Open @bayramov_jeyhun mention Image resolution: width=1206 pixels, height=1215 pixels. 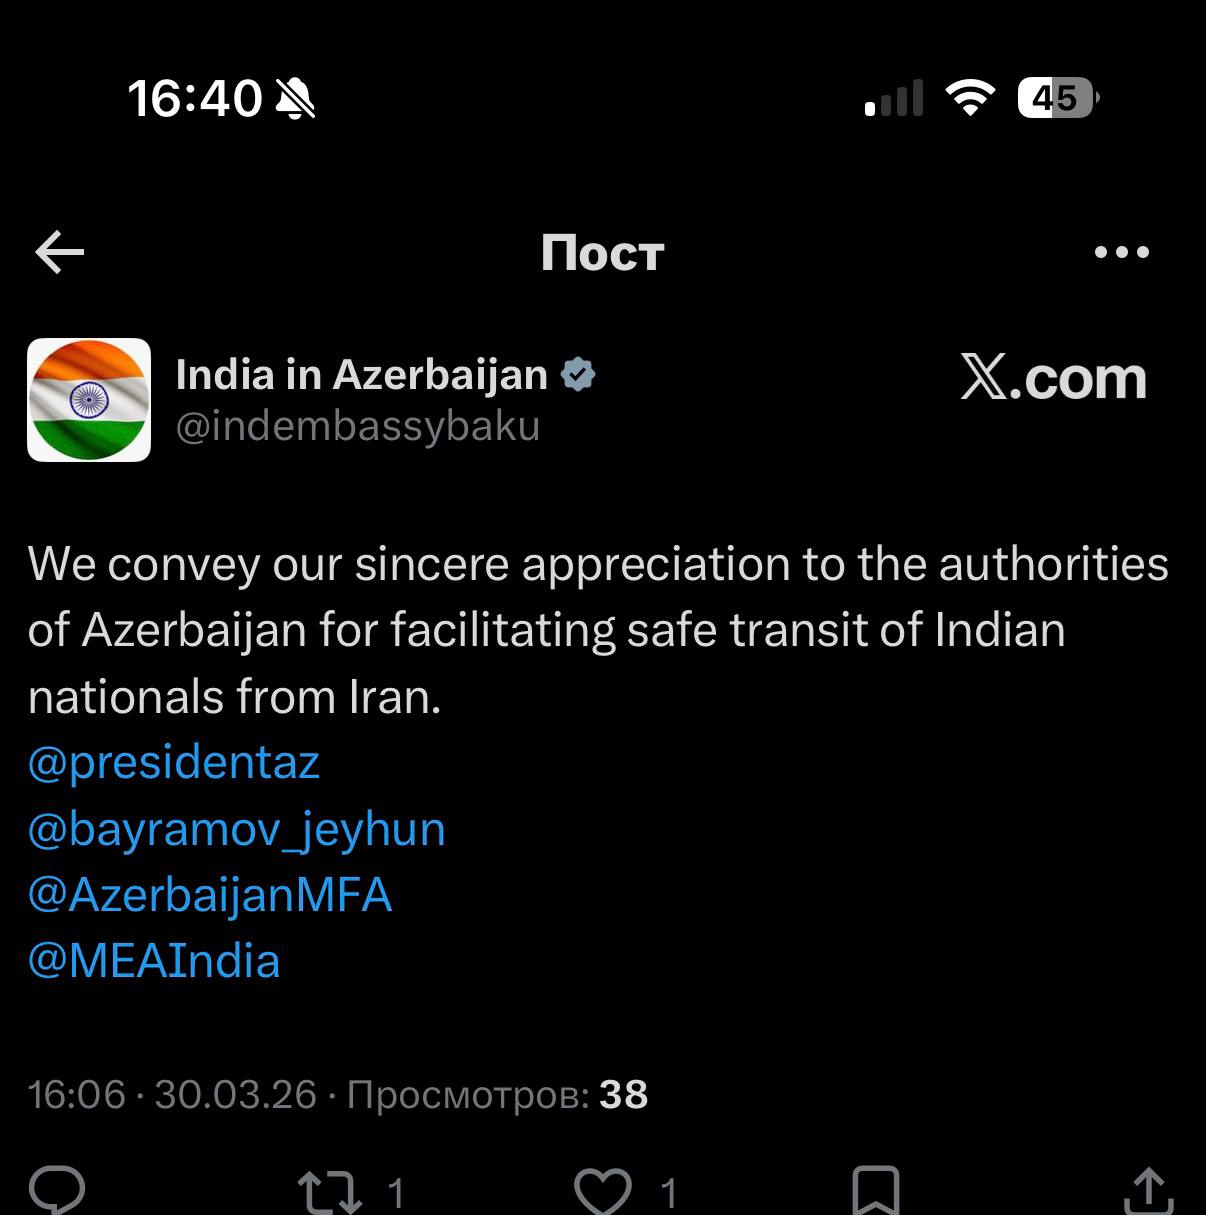pos(237,830)
